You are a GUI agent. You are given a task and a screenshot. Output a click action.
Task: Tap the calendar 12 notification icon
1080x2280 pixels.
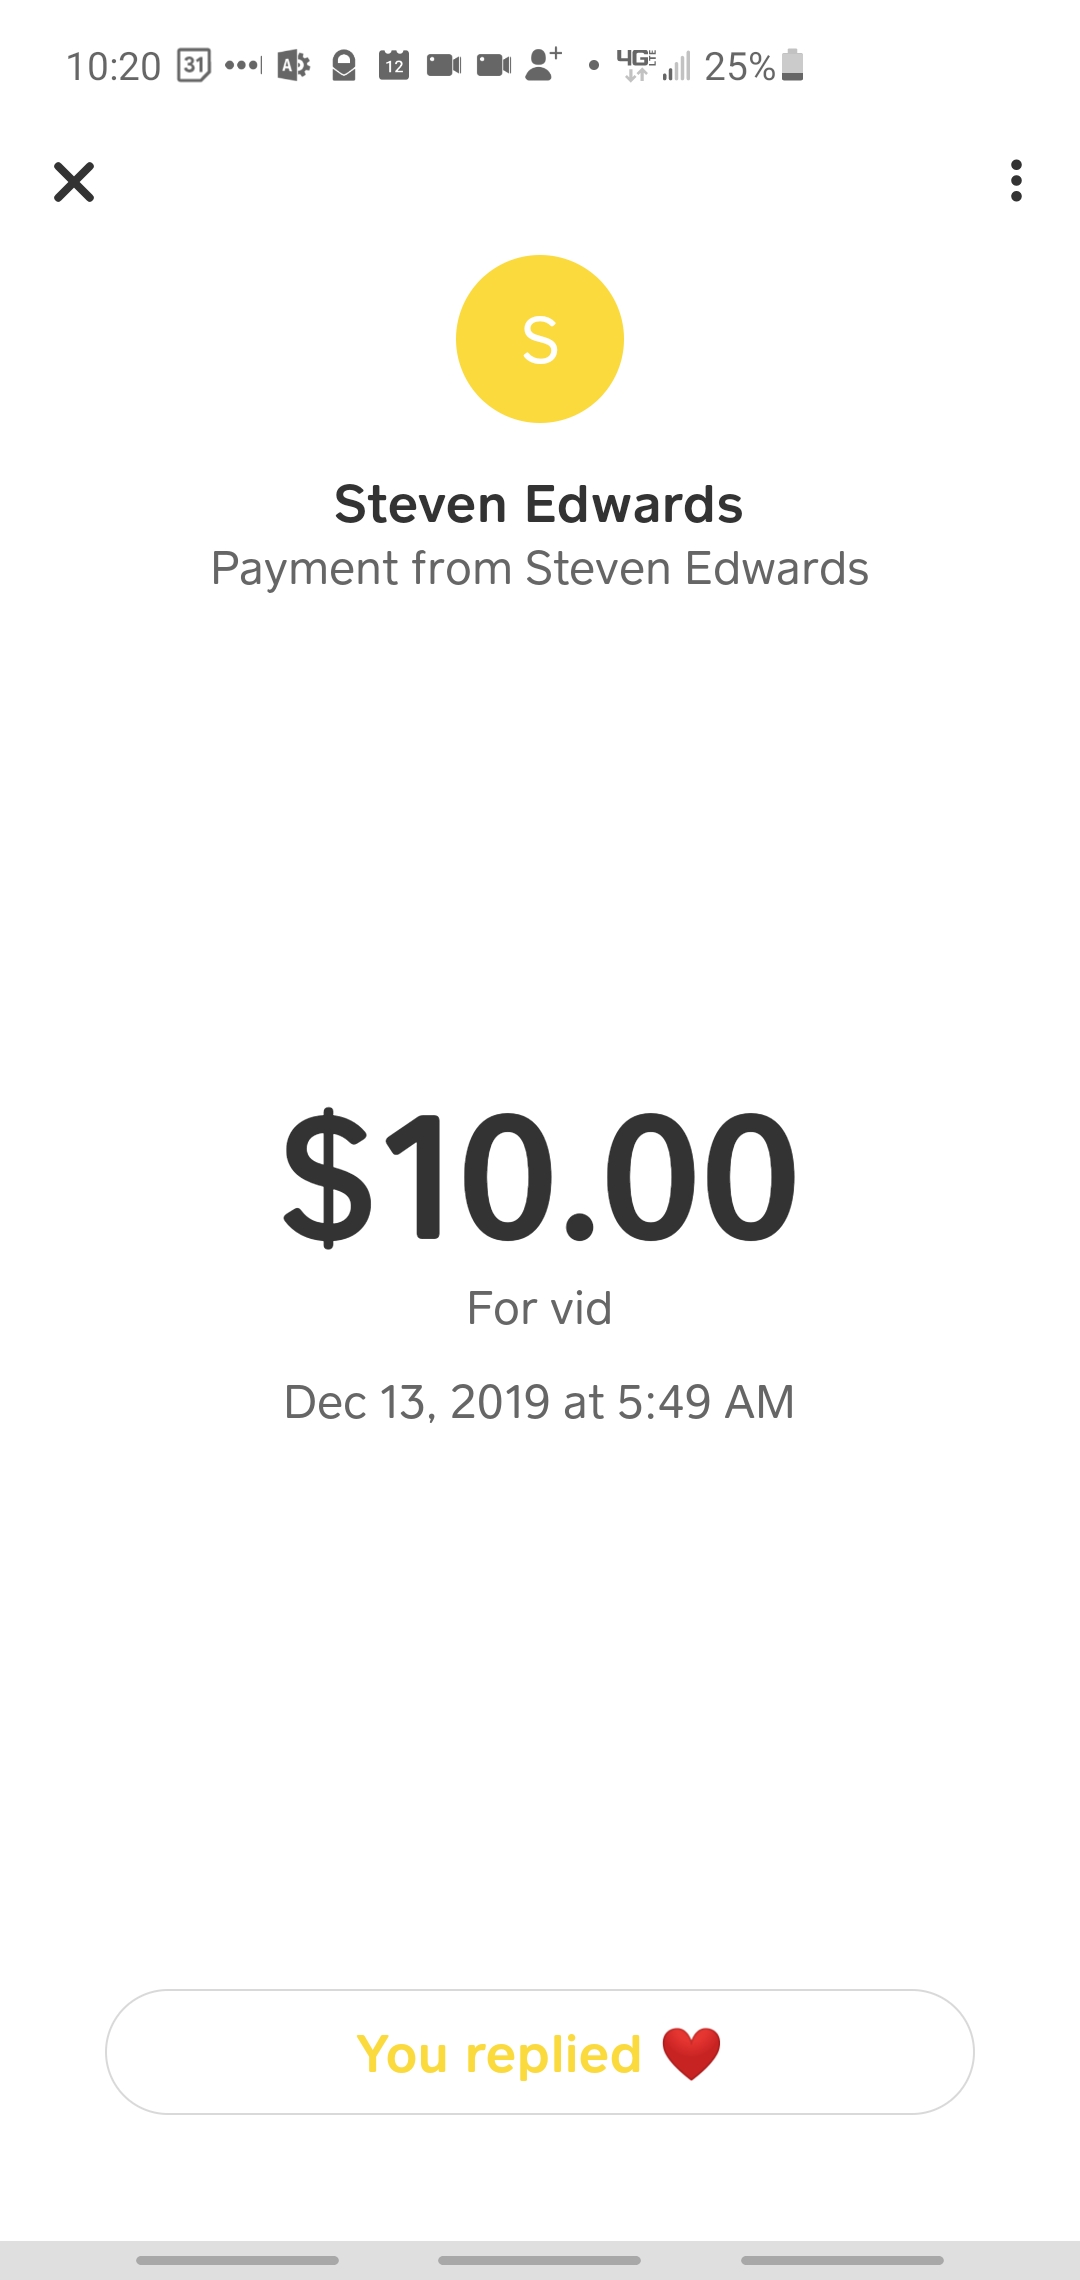point(394,66)
